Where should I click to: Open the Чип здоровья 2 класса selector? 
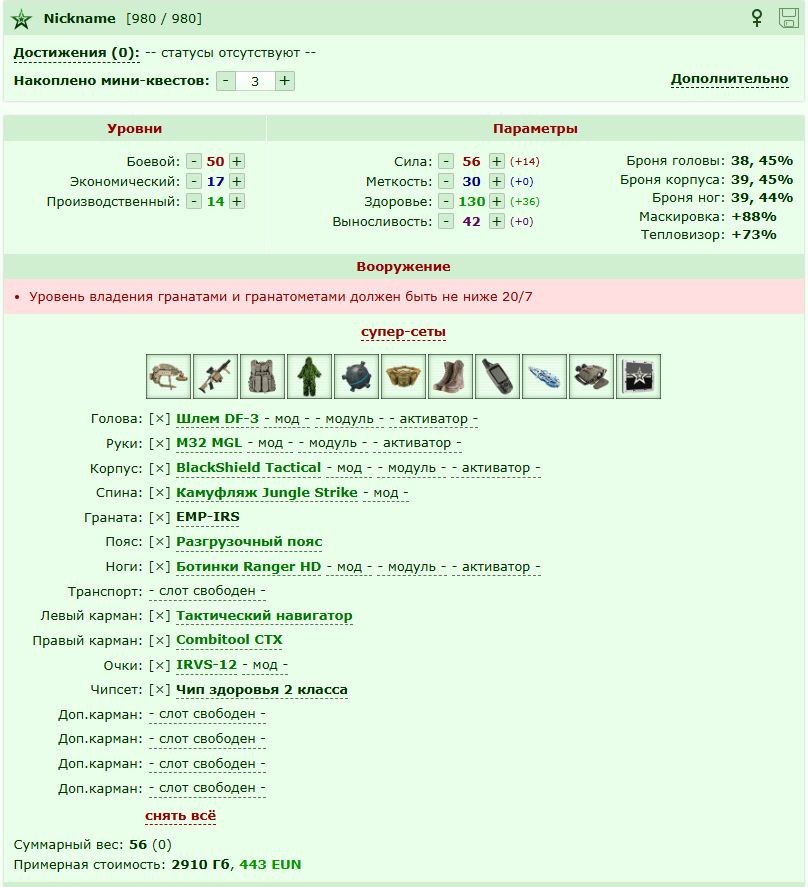tap(262, 690)
